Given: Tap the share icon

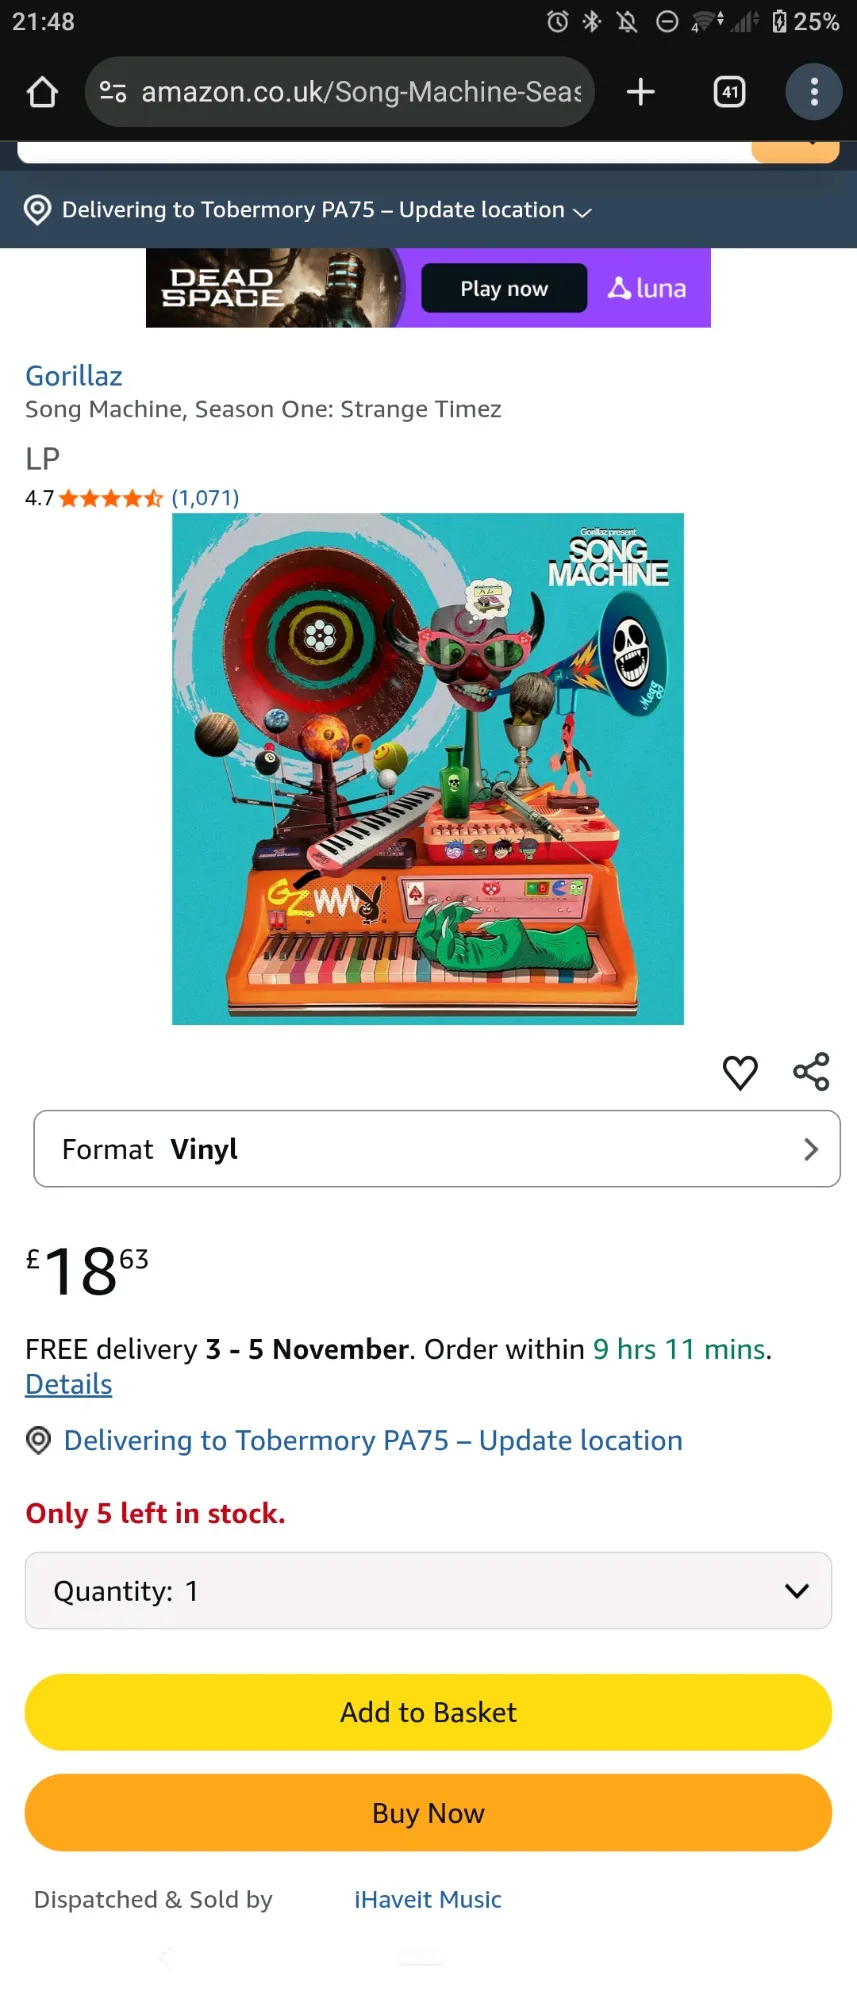Looking at the screenshot, I should click(811, 1071).
